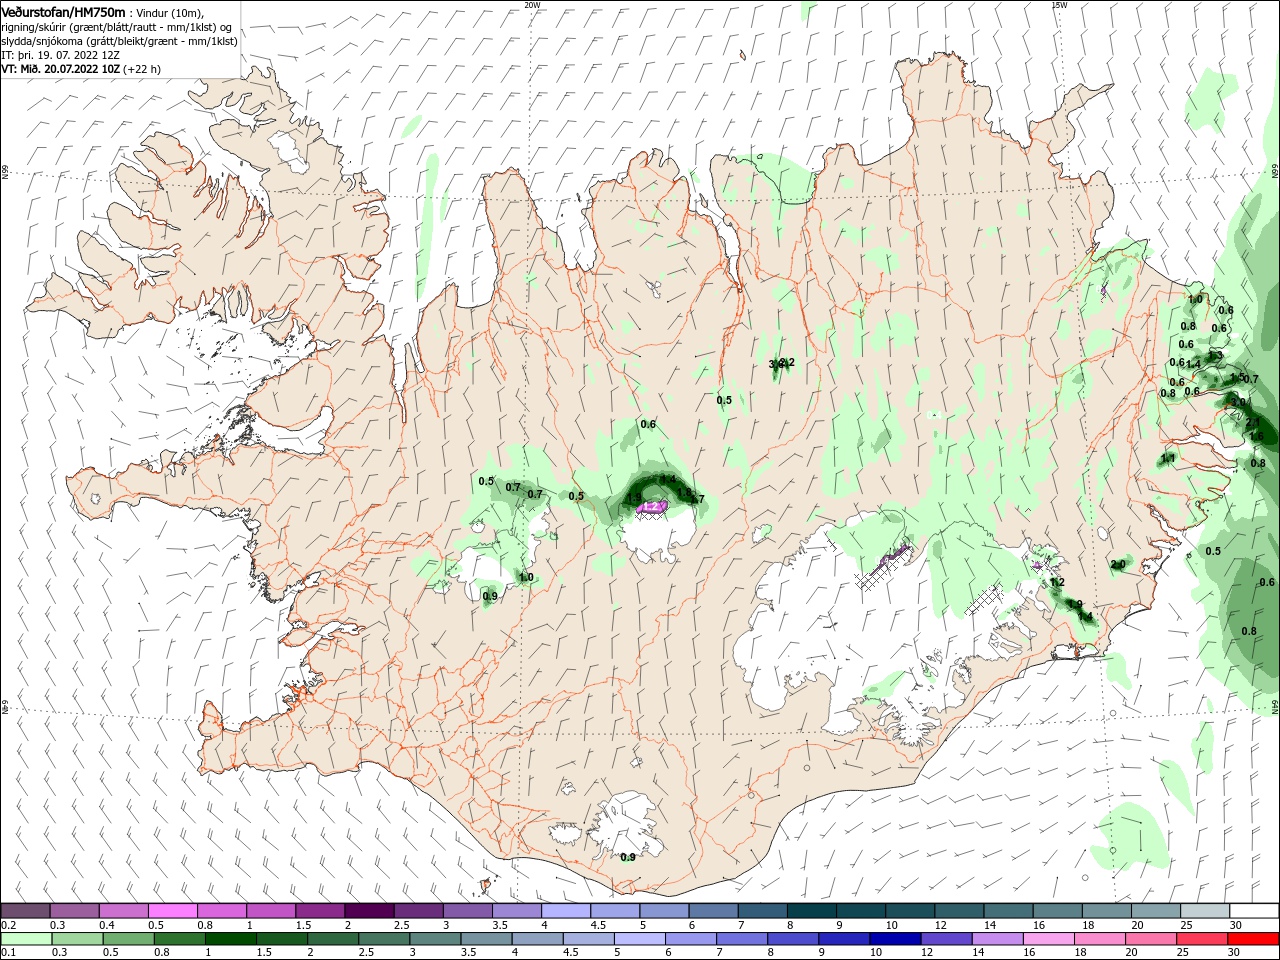The image size is (1280, 960).
Task: Pick the bright pink snow swatch between 0.5 and 0.8
Action: click(172, 911)
